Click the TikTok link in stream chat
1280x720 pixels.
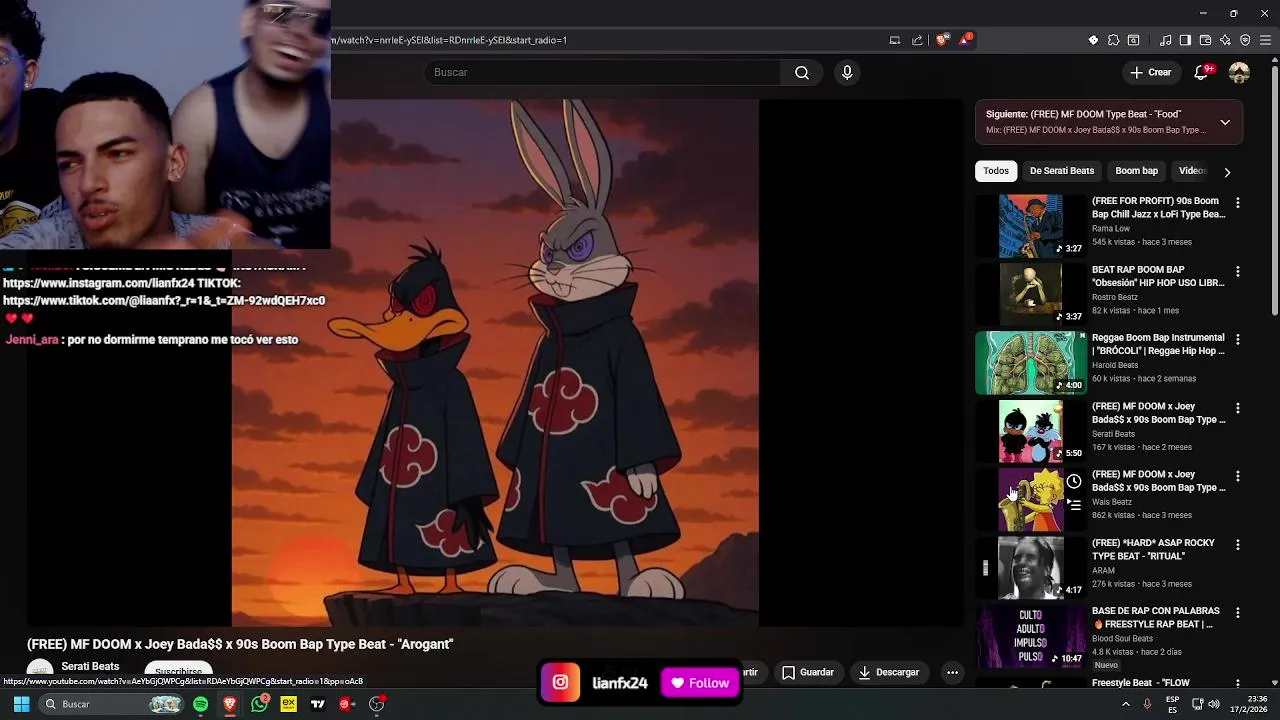(x=164, y=300)
